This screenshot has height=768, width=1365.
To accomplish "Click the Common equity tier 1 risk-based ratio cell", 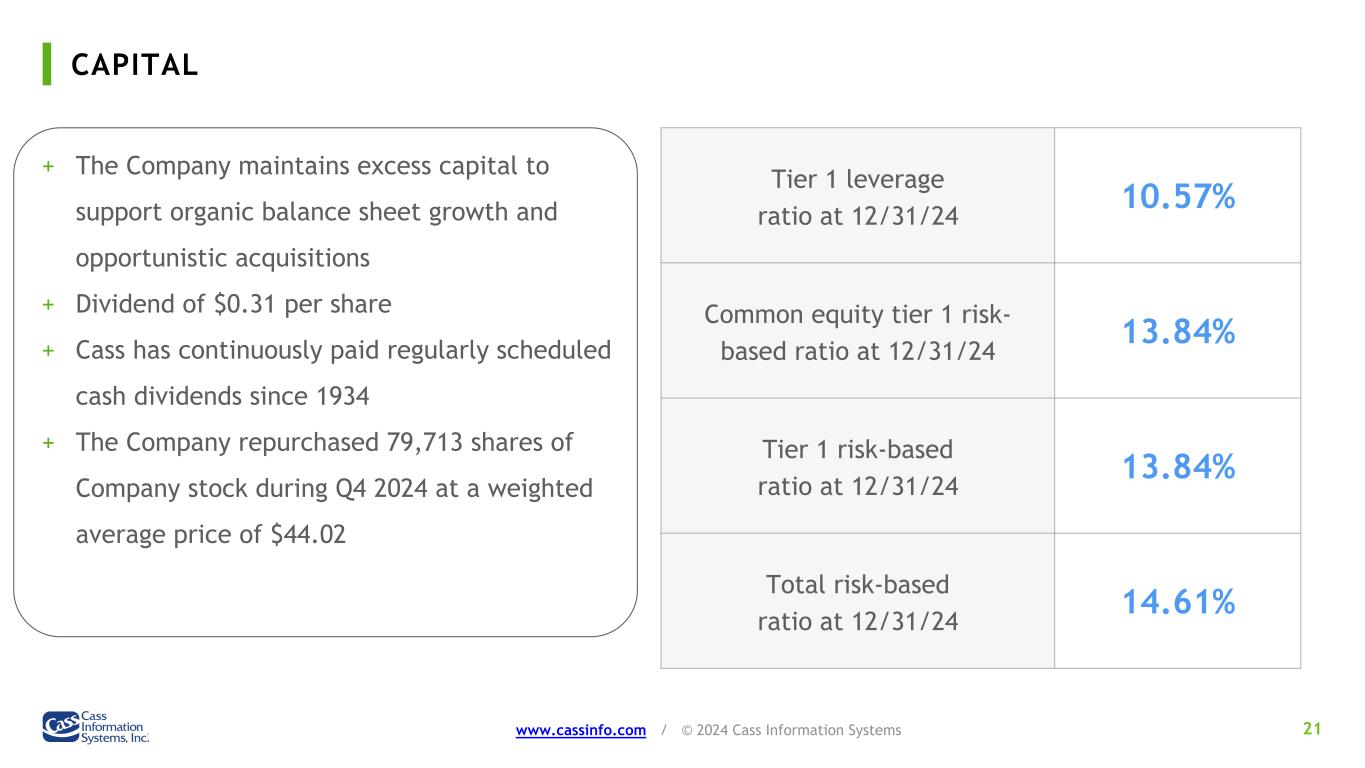I will coord(857,331).
